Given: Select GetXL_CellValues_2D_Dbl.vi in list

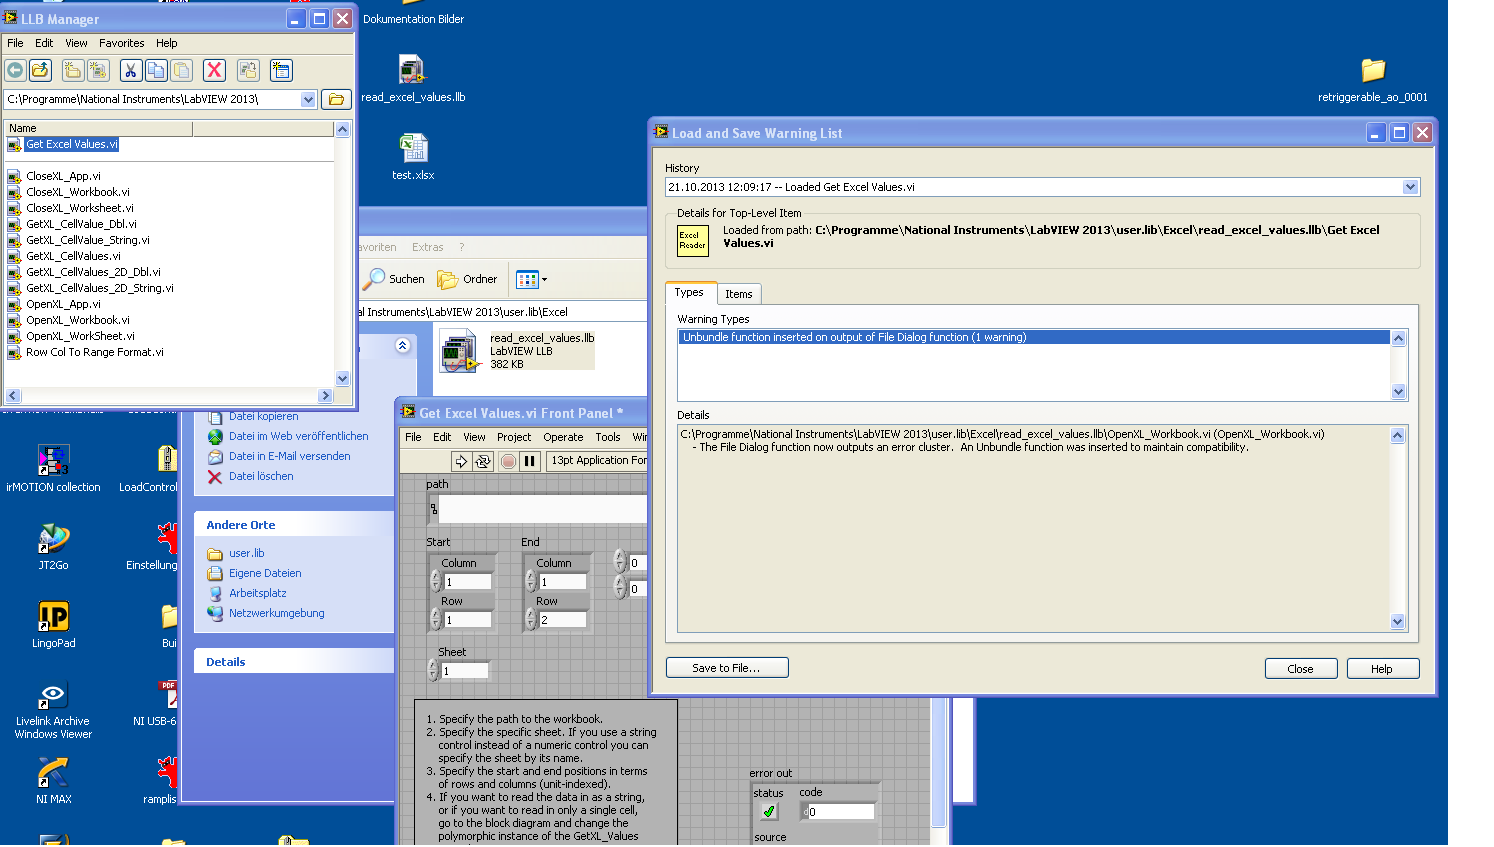Looking at the screenshot, I should tap(93, 272).
